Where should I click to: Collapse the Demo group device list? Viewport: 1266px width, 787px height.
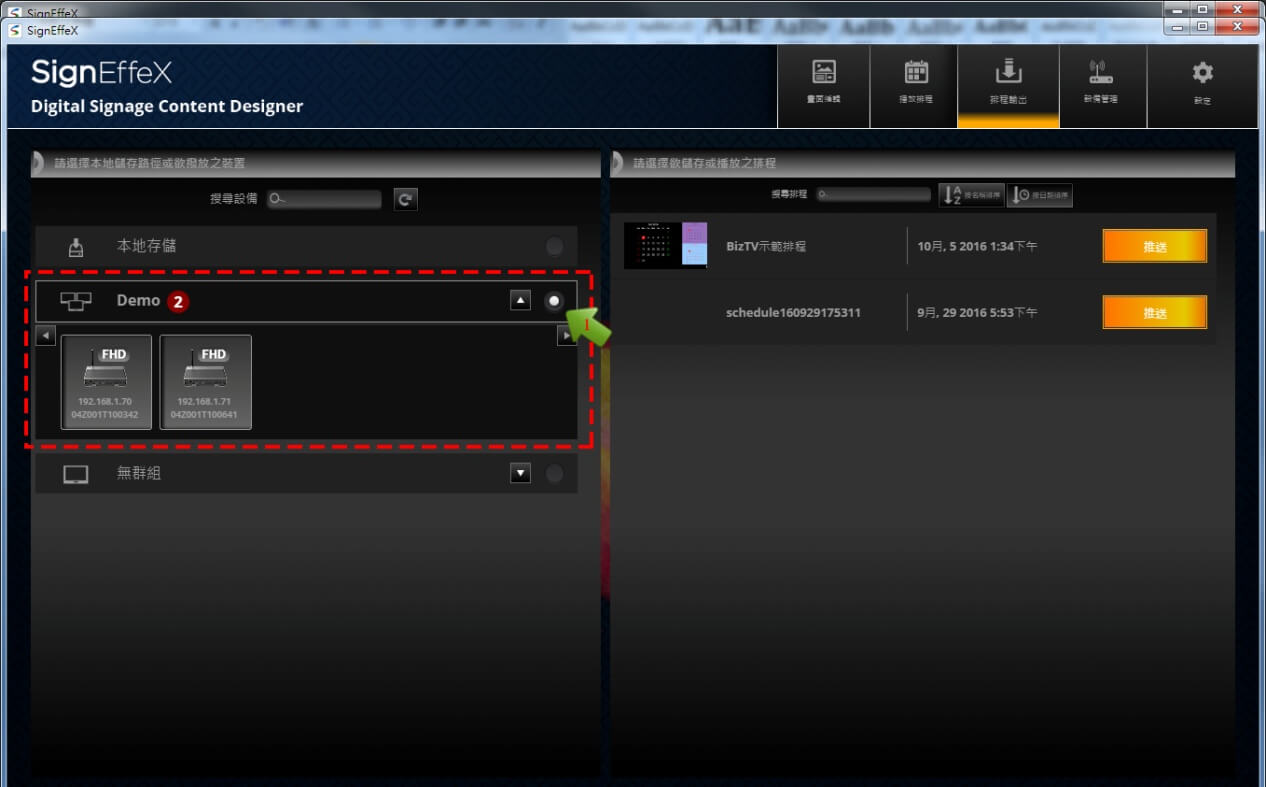520,301
